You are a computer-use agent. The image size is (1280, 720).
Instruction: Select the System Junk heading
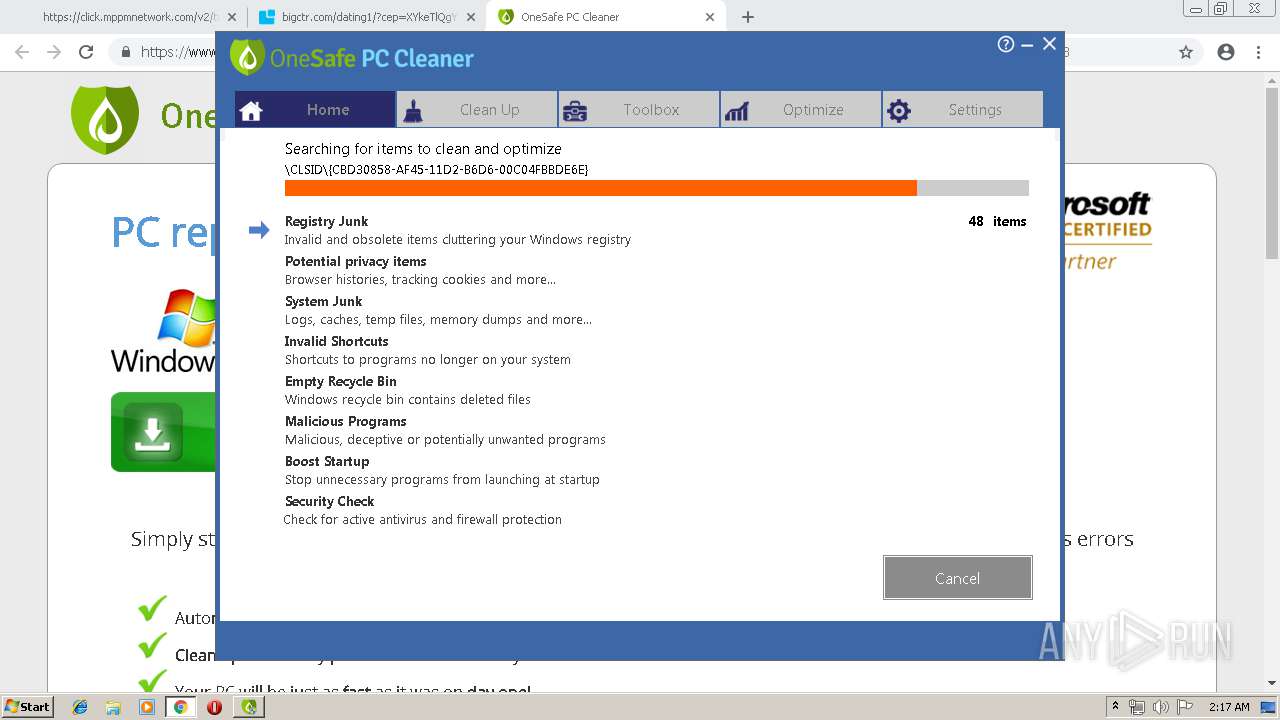(323, 301)
